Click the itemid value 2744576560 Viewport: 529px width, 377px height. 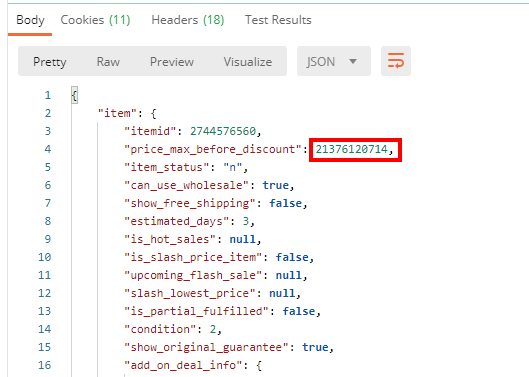(223, 131)
